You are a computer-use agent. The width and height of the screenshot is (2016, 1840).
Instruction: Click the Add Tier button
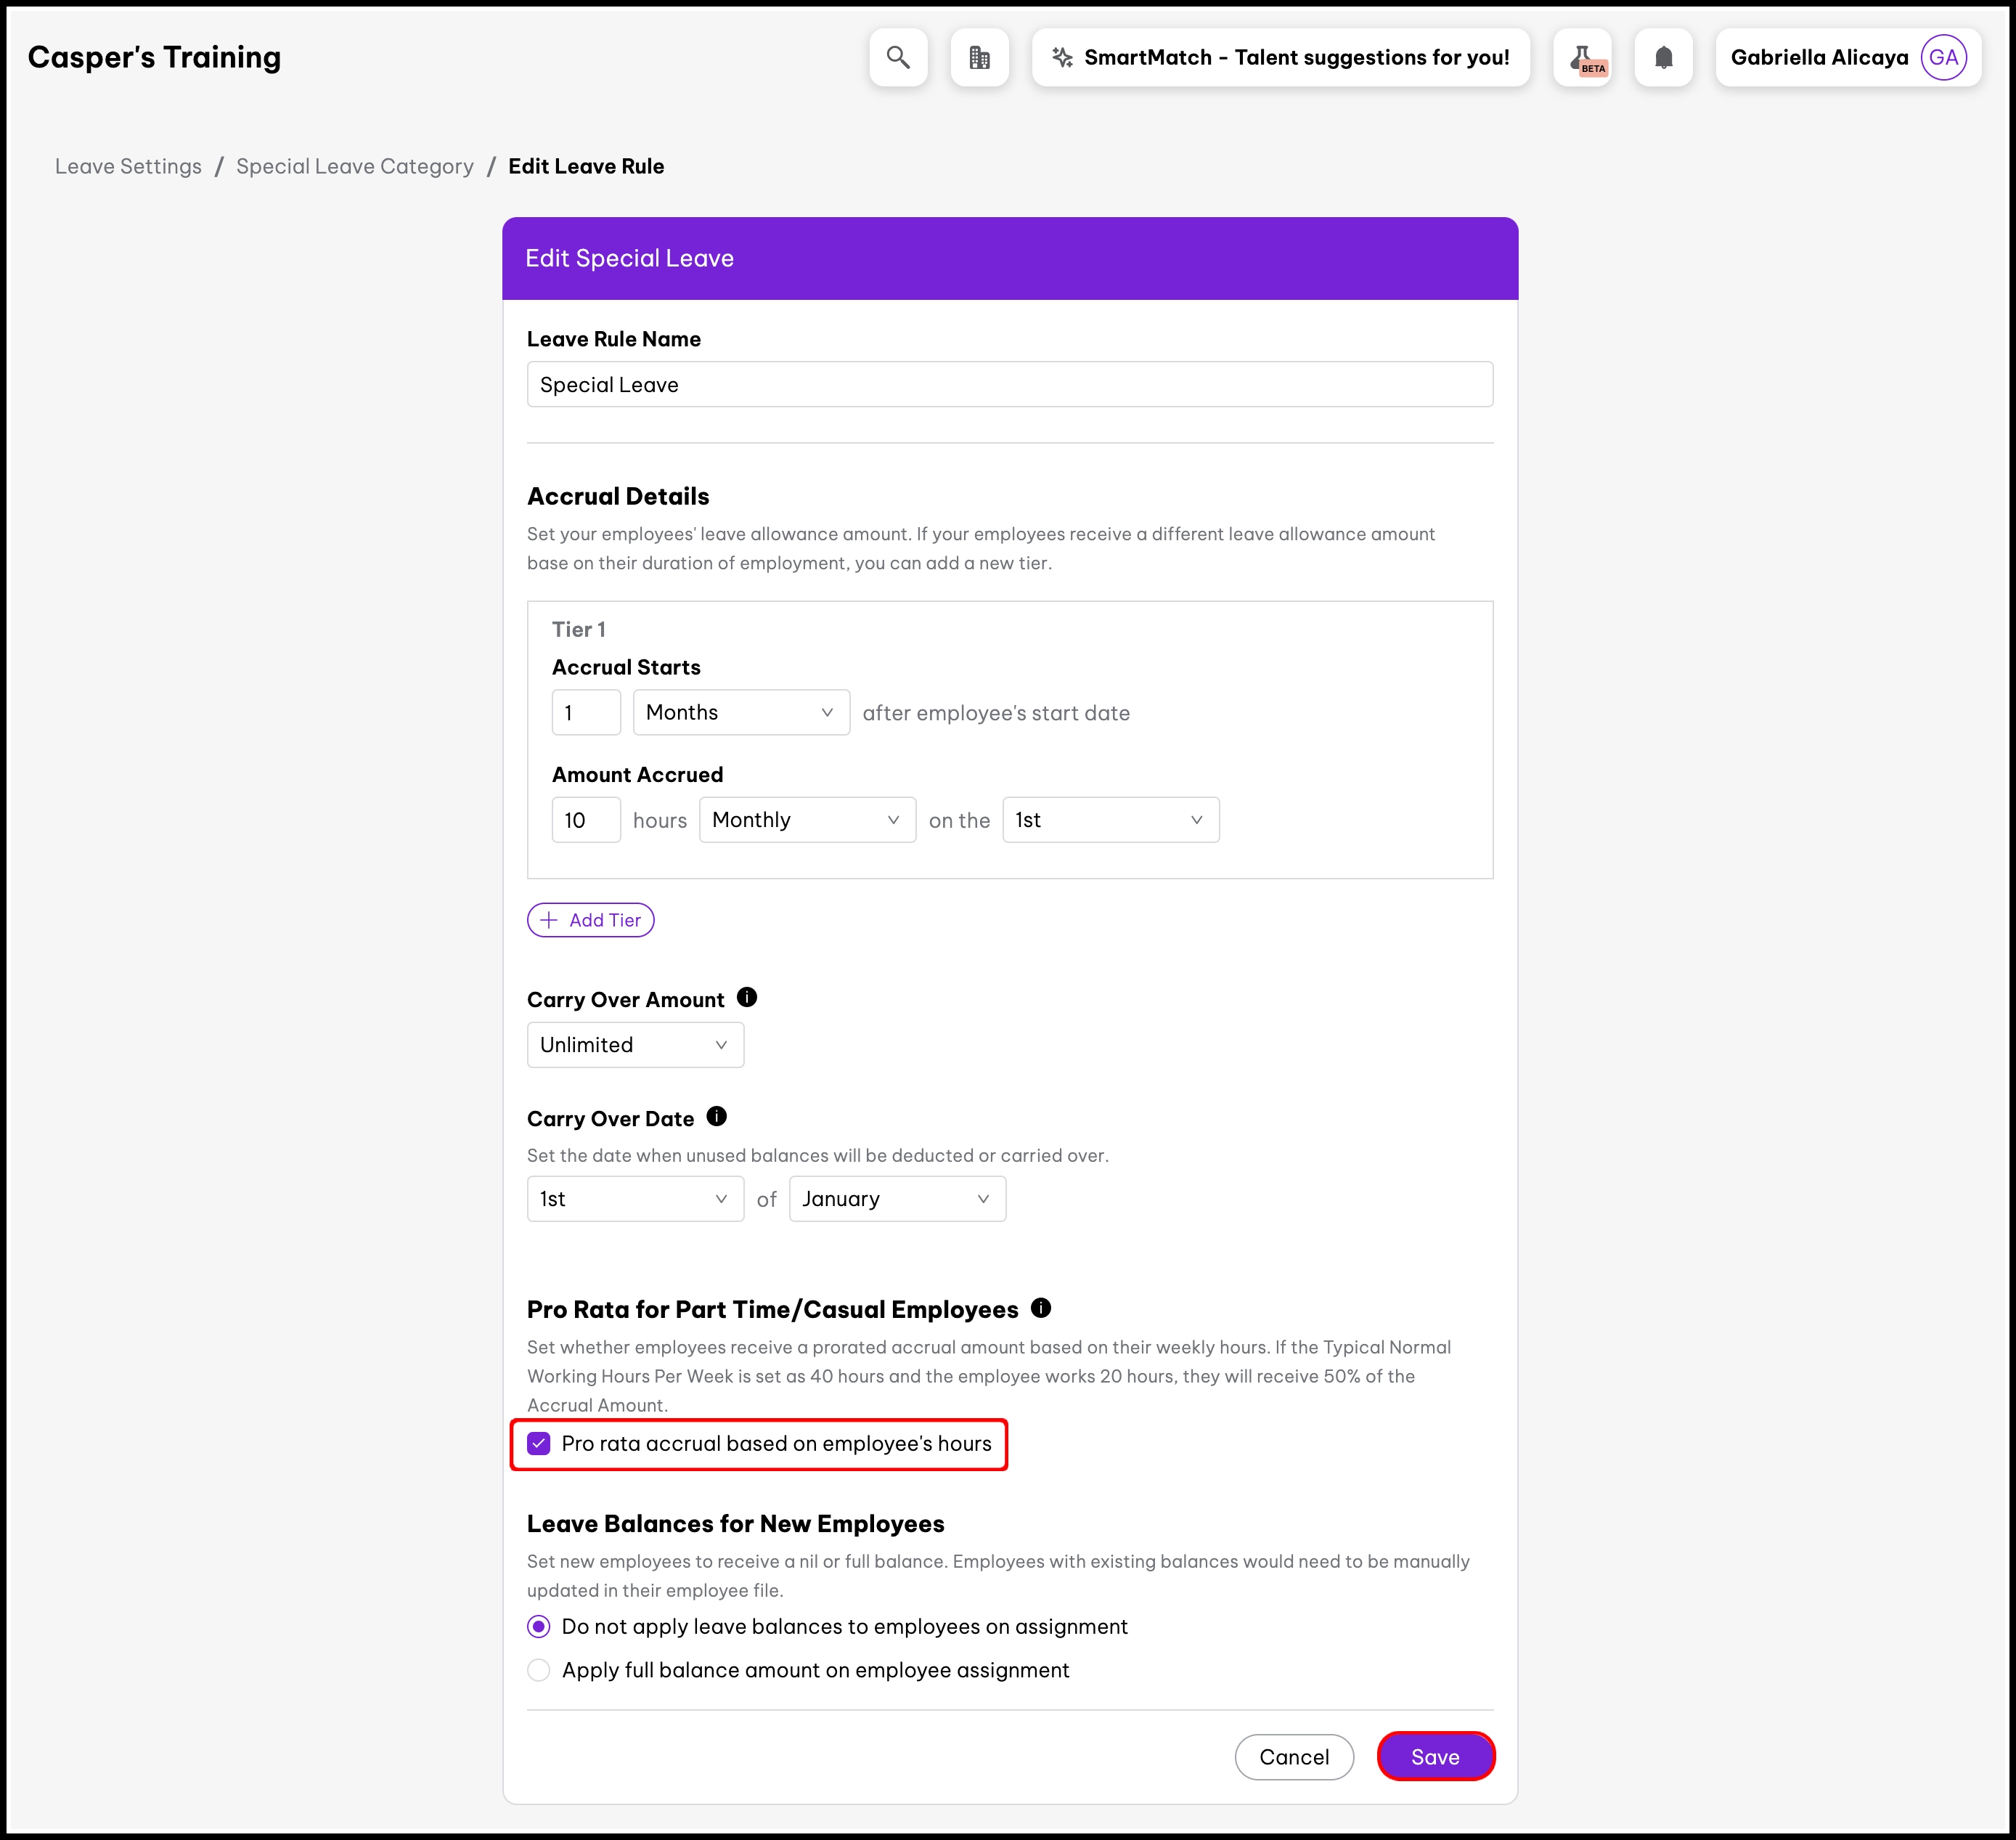pos(591,920)
